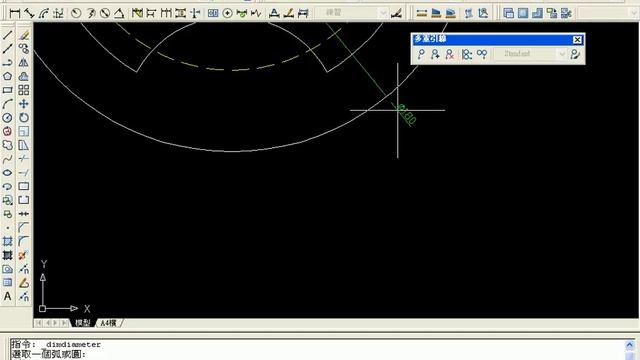This screenshot has height=360, width=640.
Task: Select the Angular dimension tool
Action: click(119, 13)
